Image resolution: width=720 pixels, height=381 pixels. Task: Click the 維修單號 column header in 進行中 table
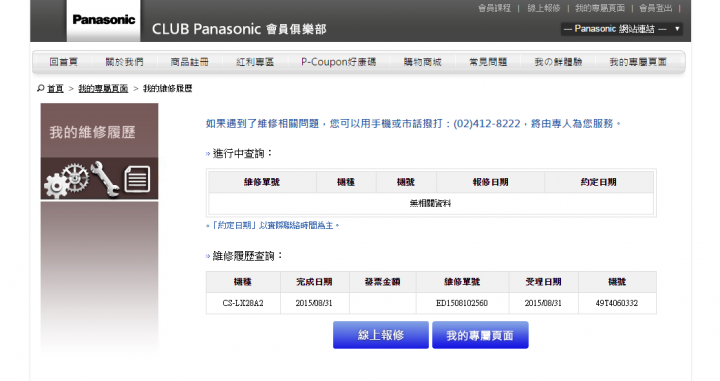click(x=262, y=182)
